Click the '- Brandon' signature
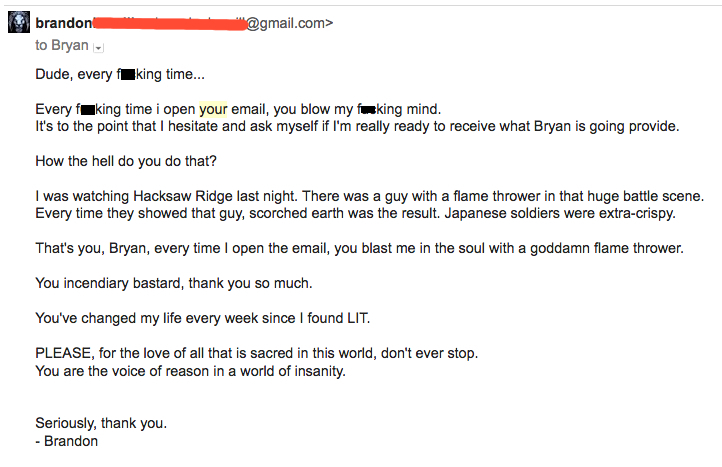This screenshot has height=467, width=722. [x=66, y=441]
